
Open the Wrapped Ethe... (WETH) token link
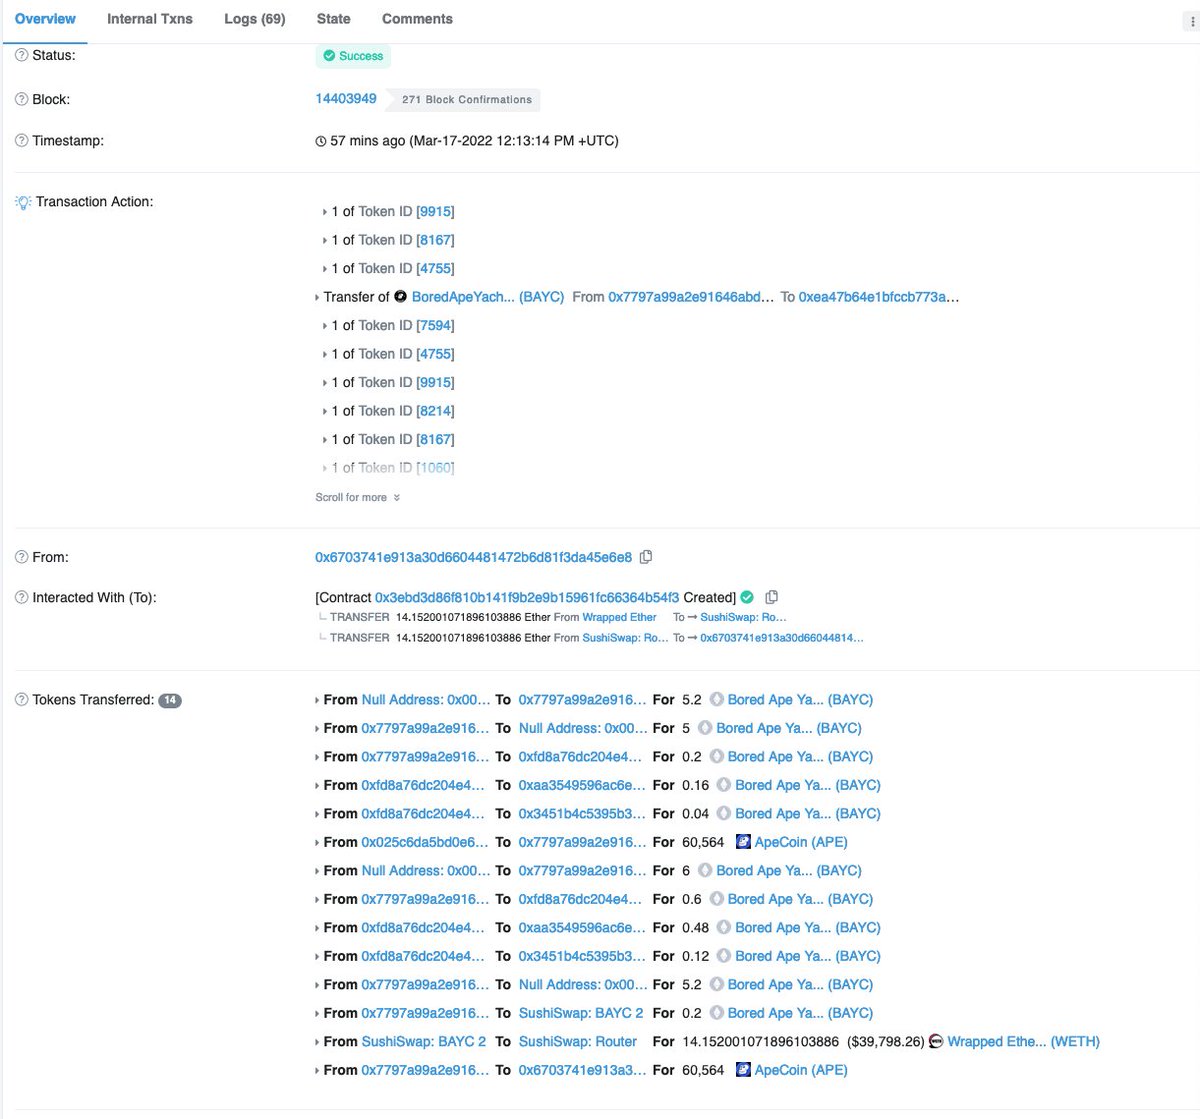coord(1024,1042)
